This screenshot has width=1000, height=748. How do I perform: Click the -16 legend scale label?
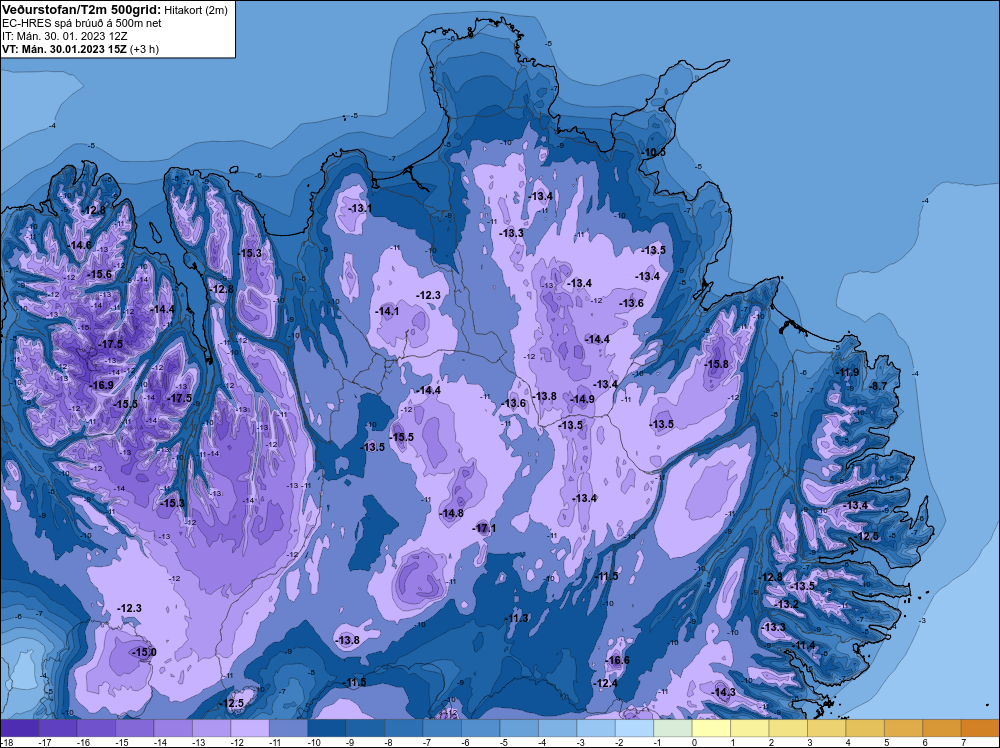tap(83, 742)
